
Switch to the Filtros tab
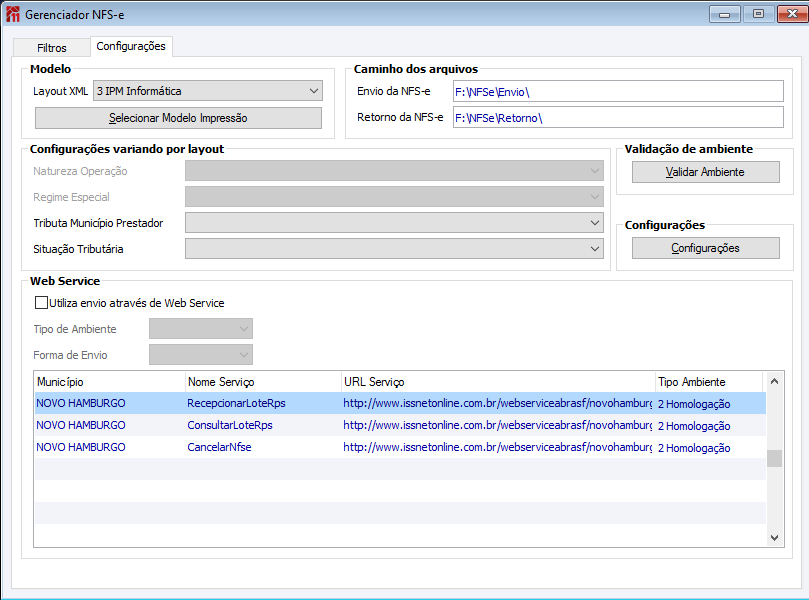point(52,48)
